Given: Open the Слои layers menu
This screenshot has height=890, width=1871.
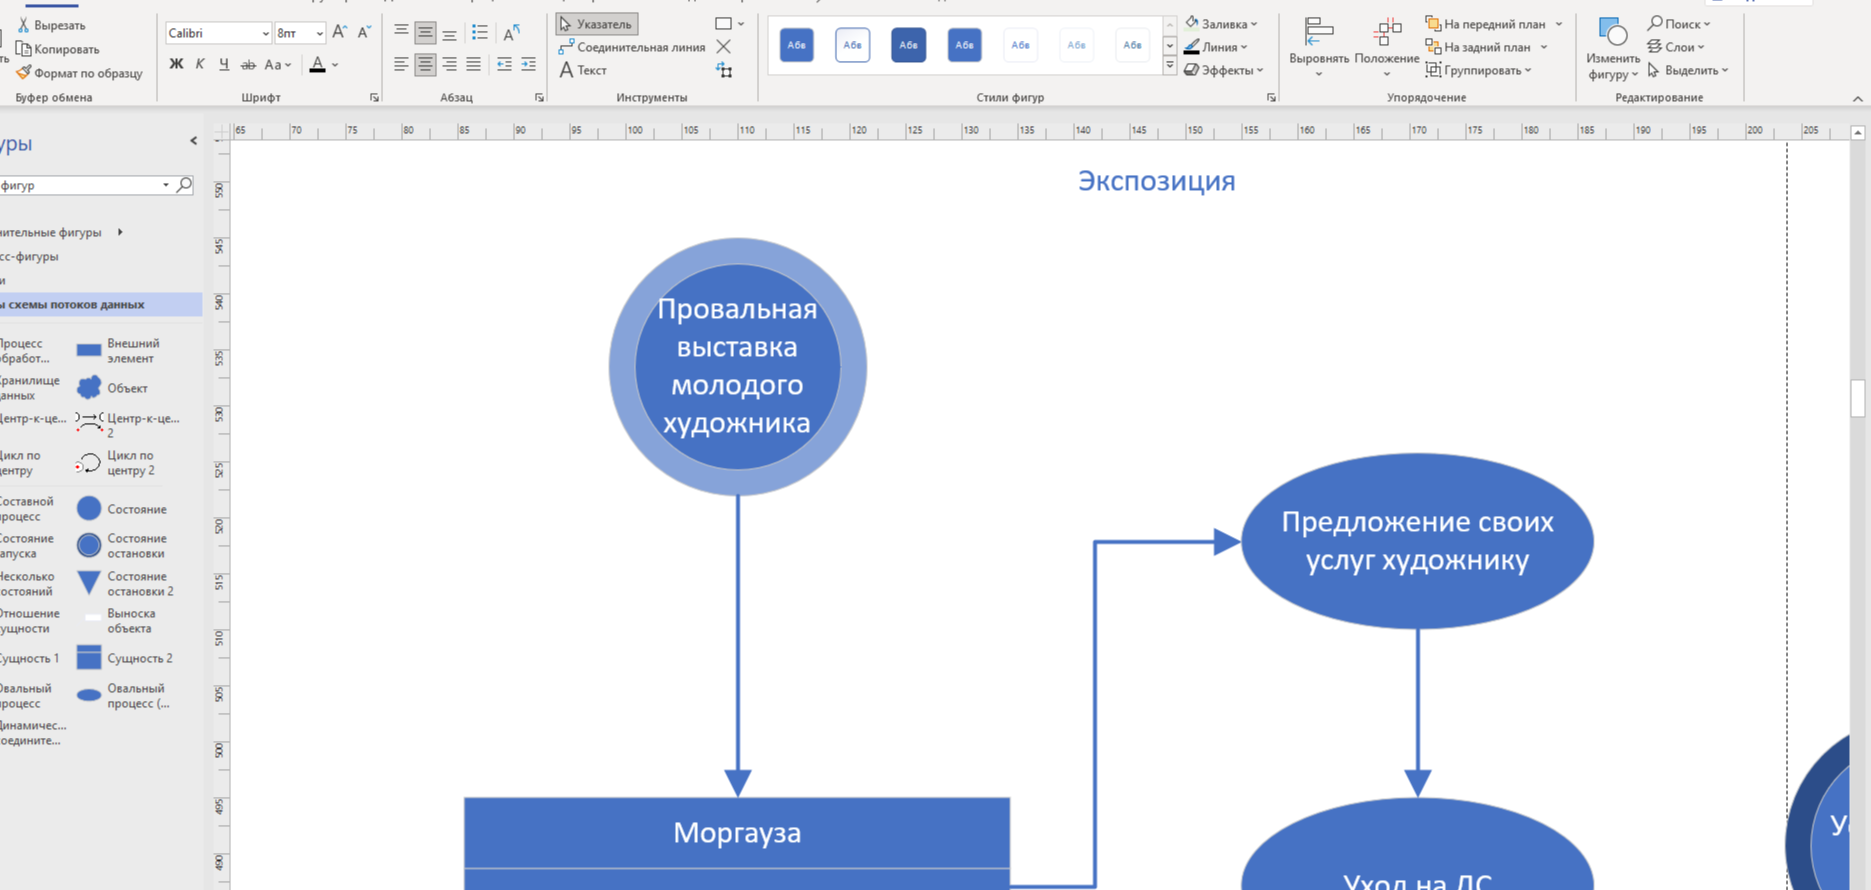Looking at the screenshot, I should (1677, 47).
